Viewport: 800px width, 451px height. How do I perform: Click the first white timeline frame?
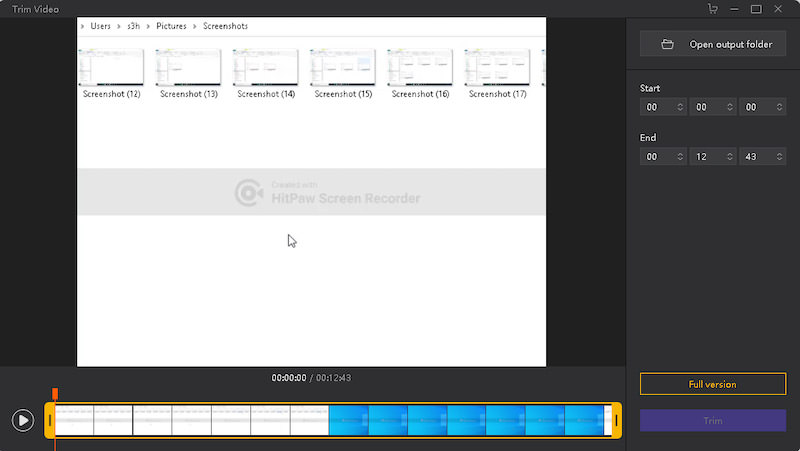74,420
